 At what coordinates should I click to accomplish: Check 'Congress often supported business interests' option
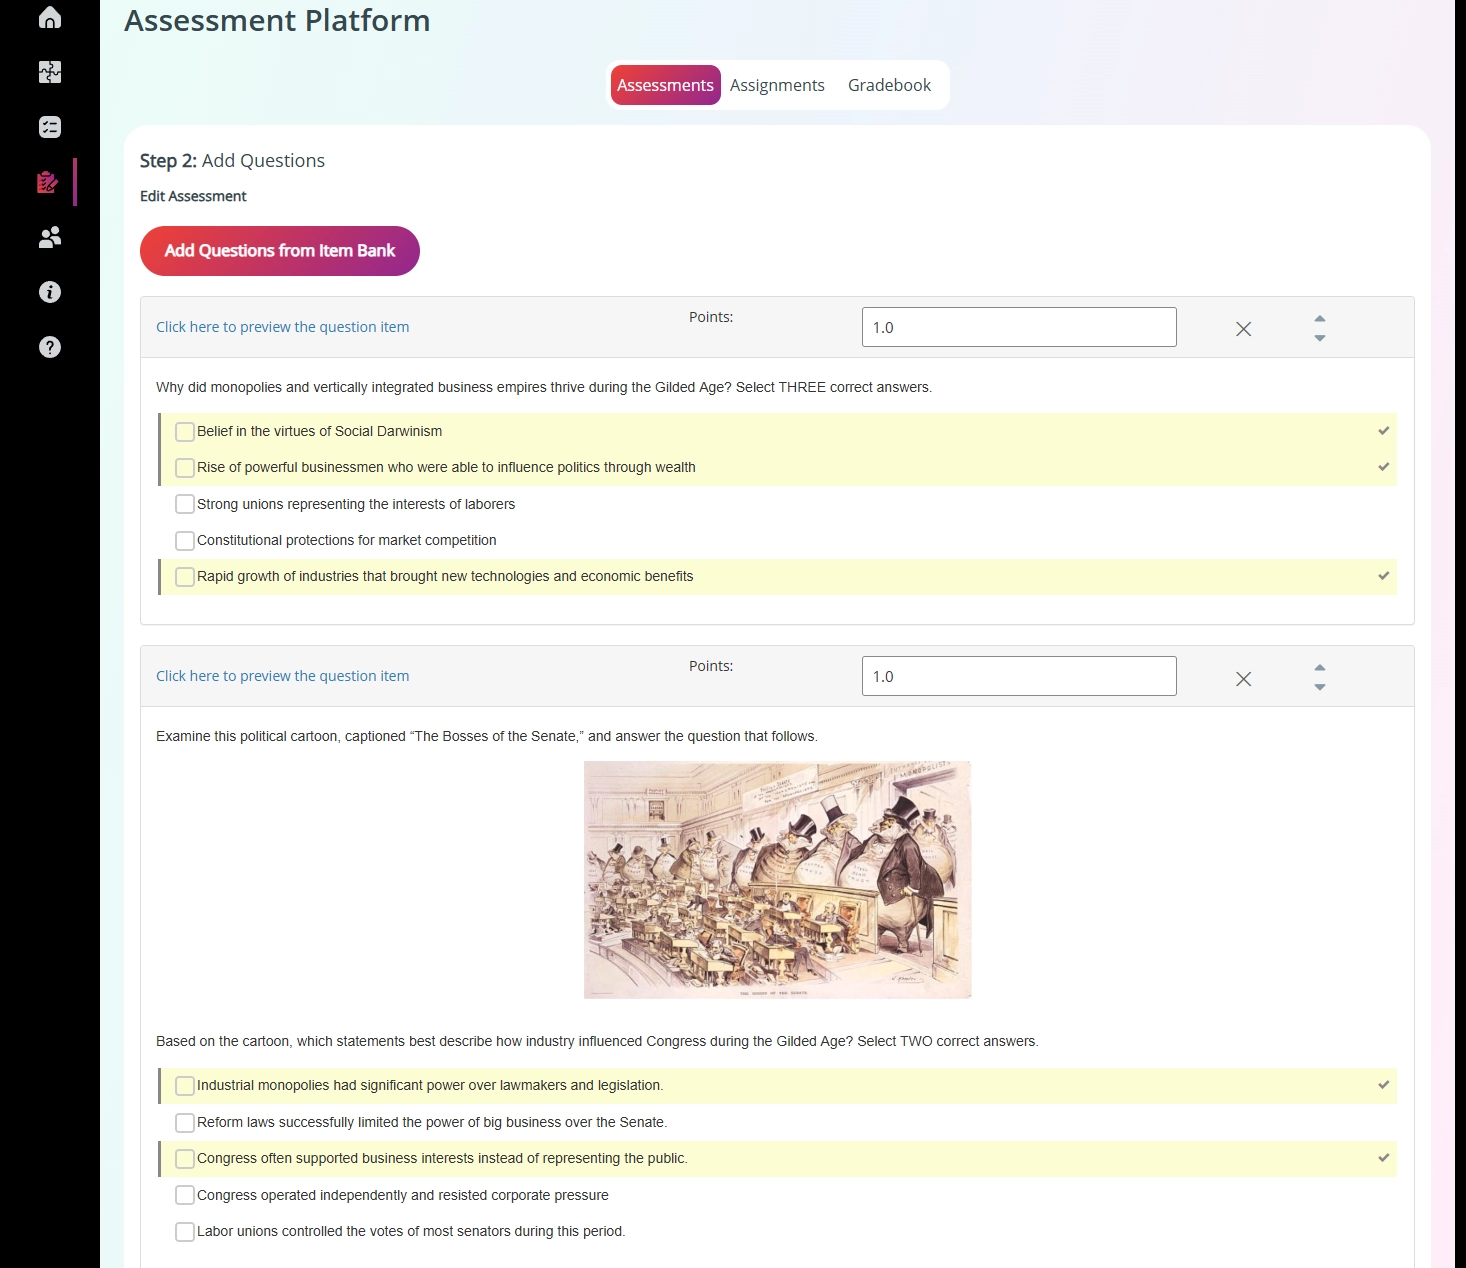185,1159
